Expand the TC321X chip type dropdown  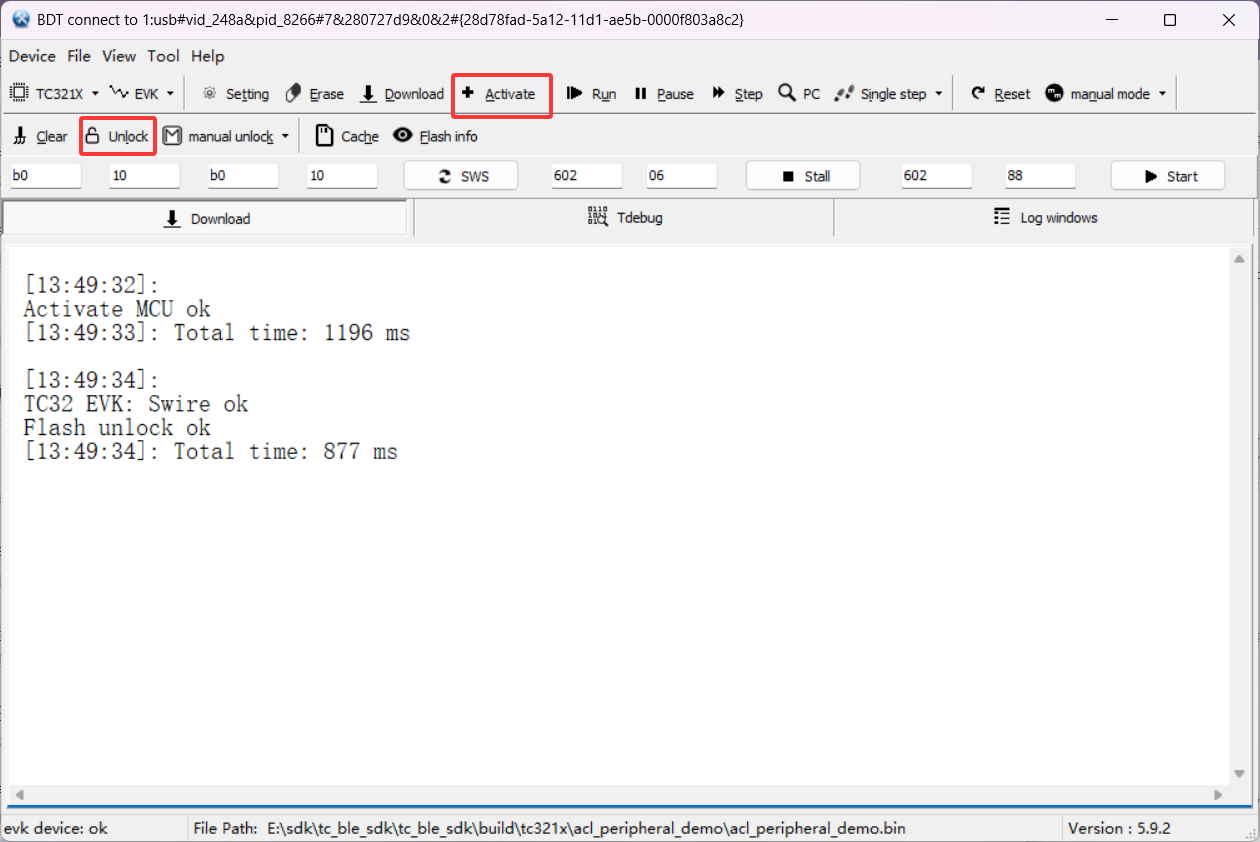click(55, 94)
